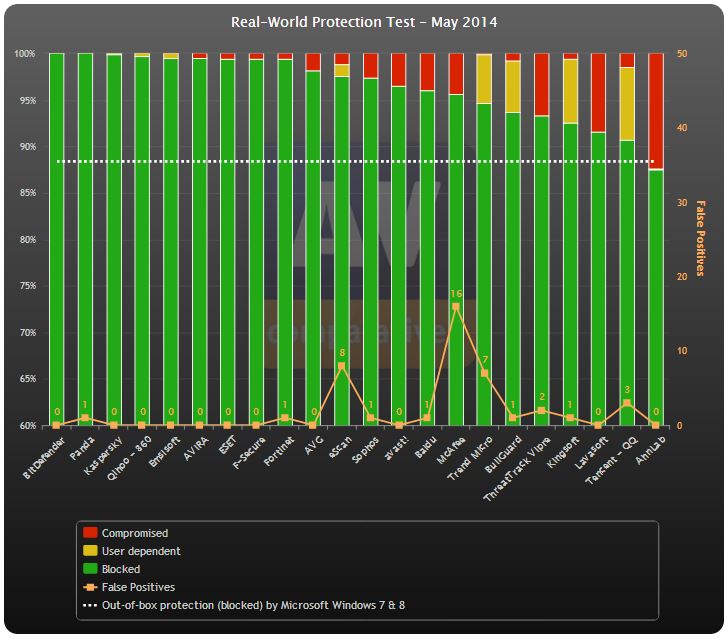Hide the Compromised series via legend label
728x638 pixels.
point(135,533)
